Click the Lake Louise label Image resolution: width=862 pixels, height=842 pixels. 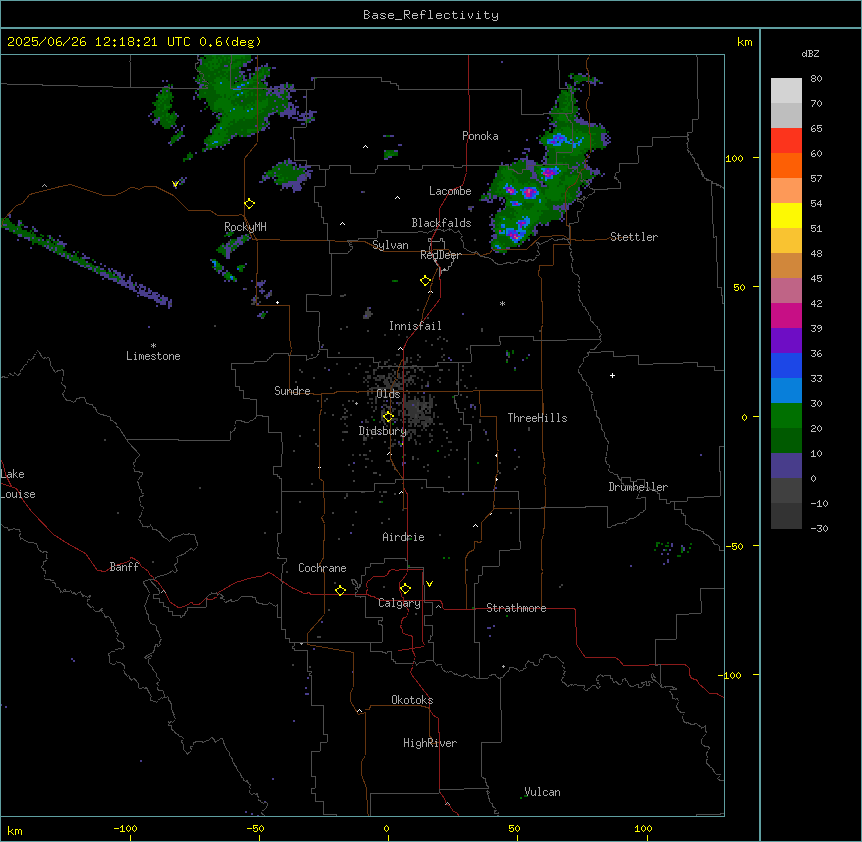tap(18, 484)
